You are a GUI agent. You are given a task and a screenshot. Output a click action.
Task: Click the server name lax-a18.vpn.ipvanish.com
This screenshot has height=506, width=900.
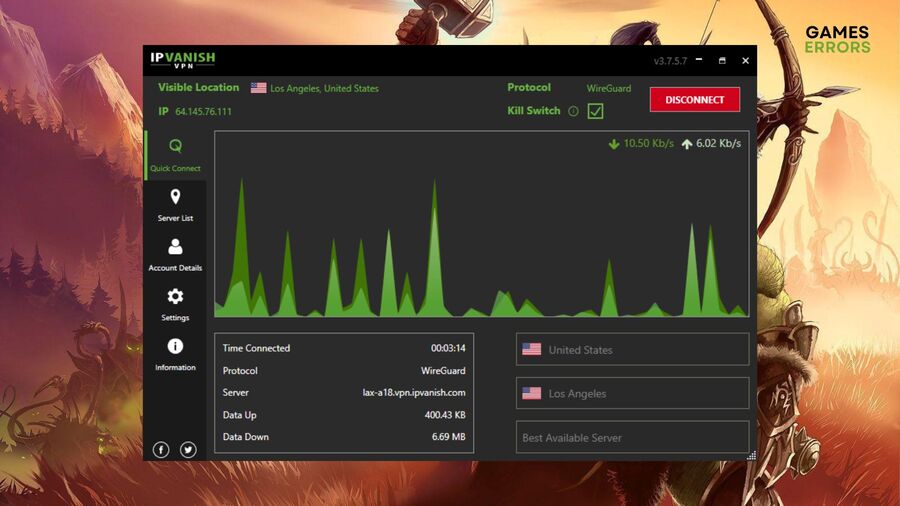pyautogui.click(x=414, y=392)
